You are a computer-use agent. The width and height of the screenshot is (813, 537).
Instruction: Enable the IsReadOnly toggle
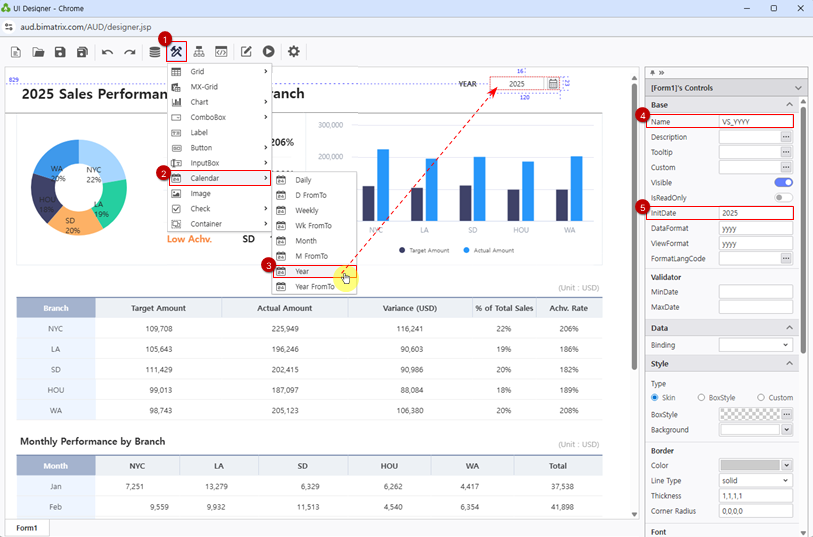coord(783,198)
